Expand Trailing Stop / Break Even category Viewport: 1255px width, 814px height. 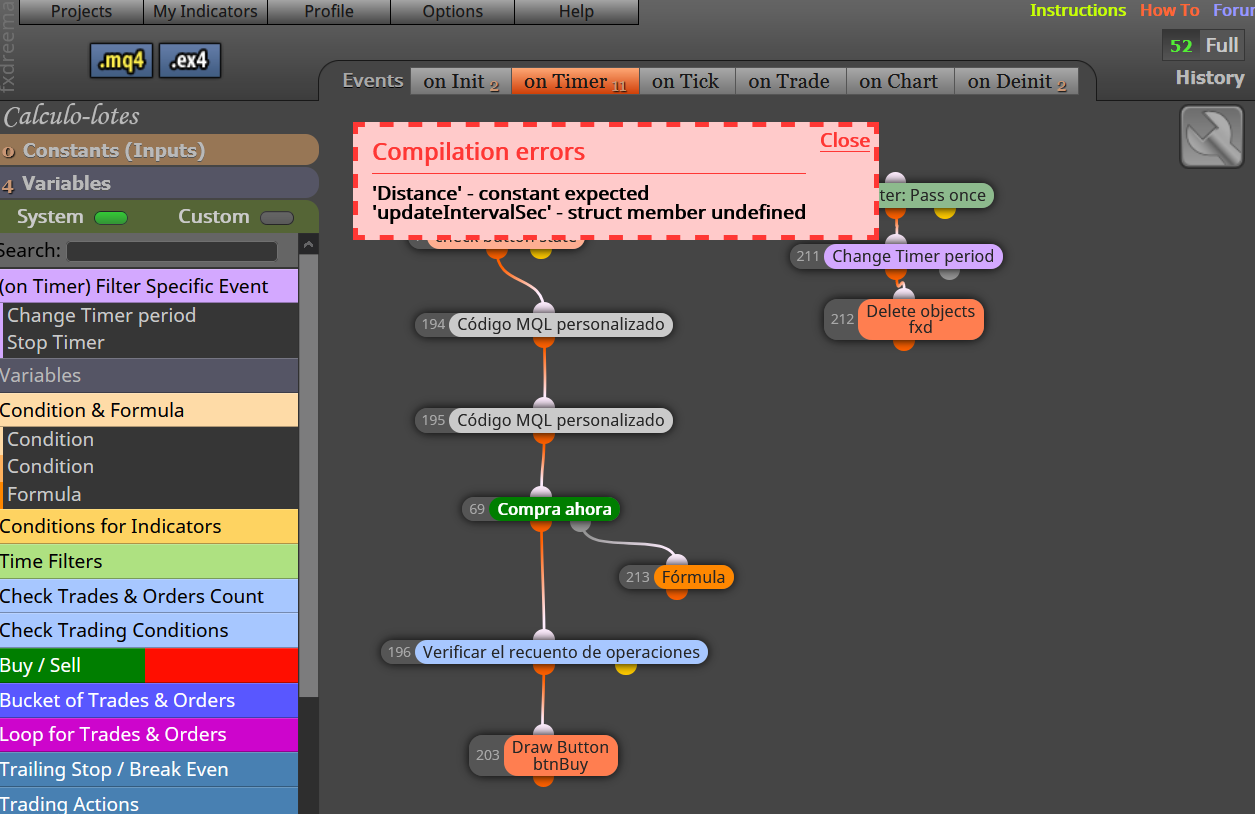coord(149,769)
